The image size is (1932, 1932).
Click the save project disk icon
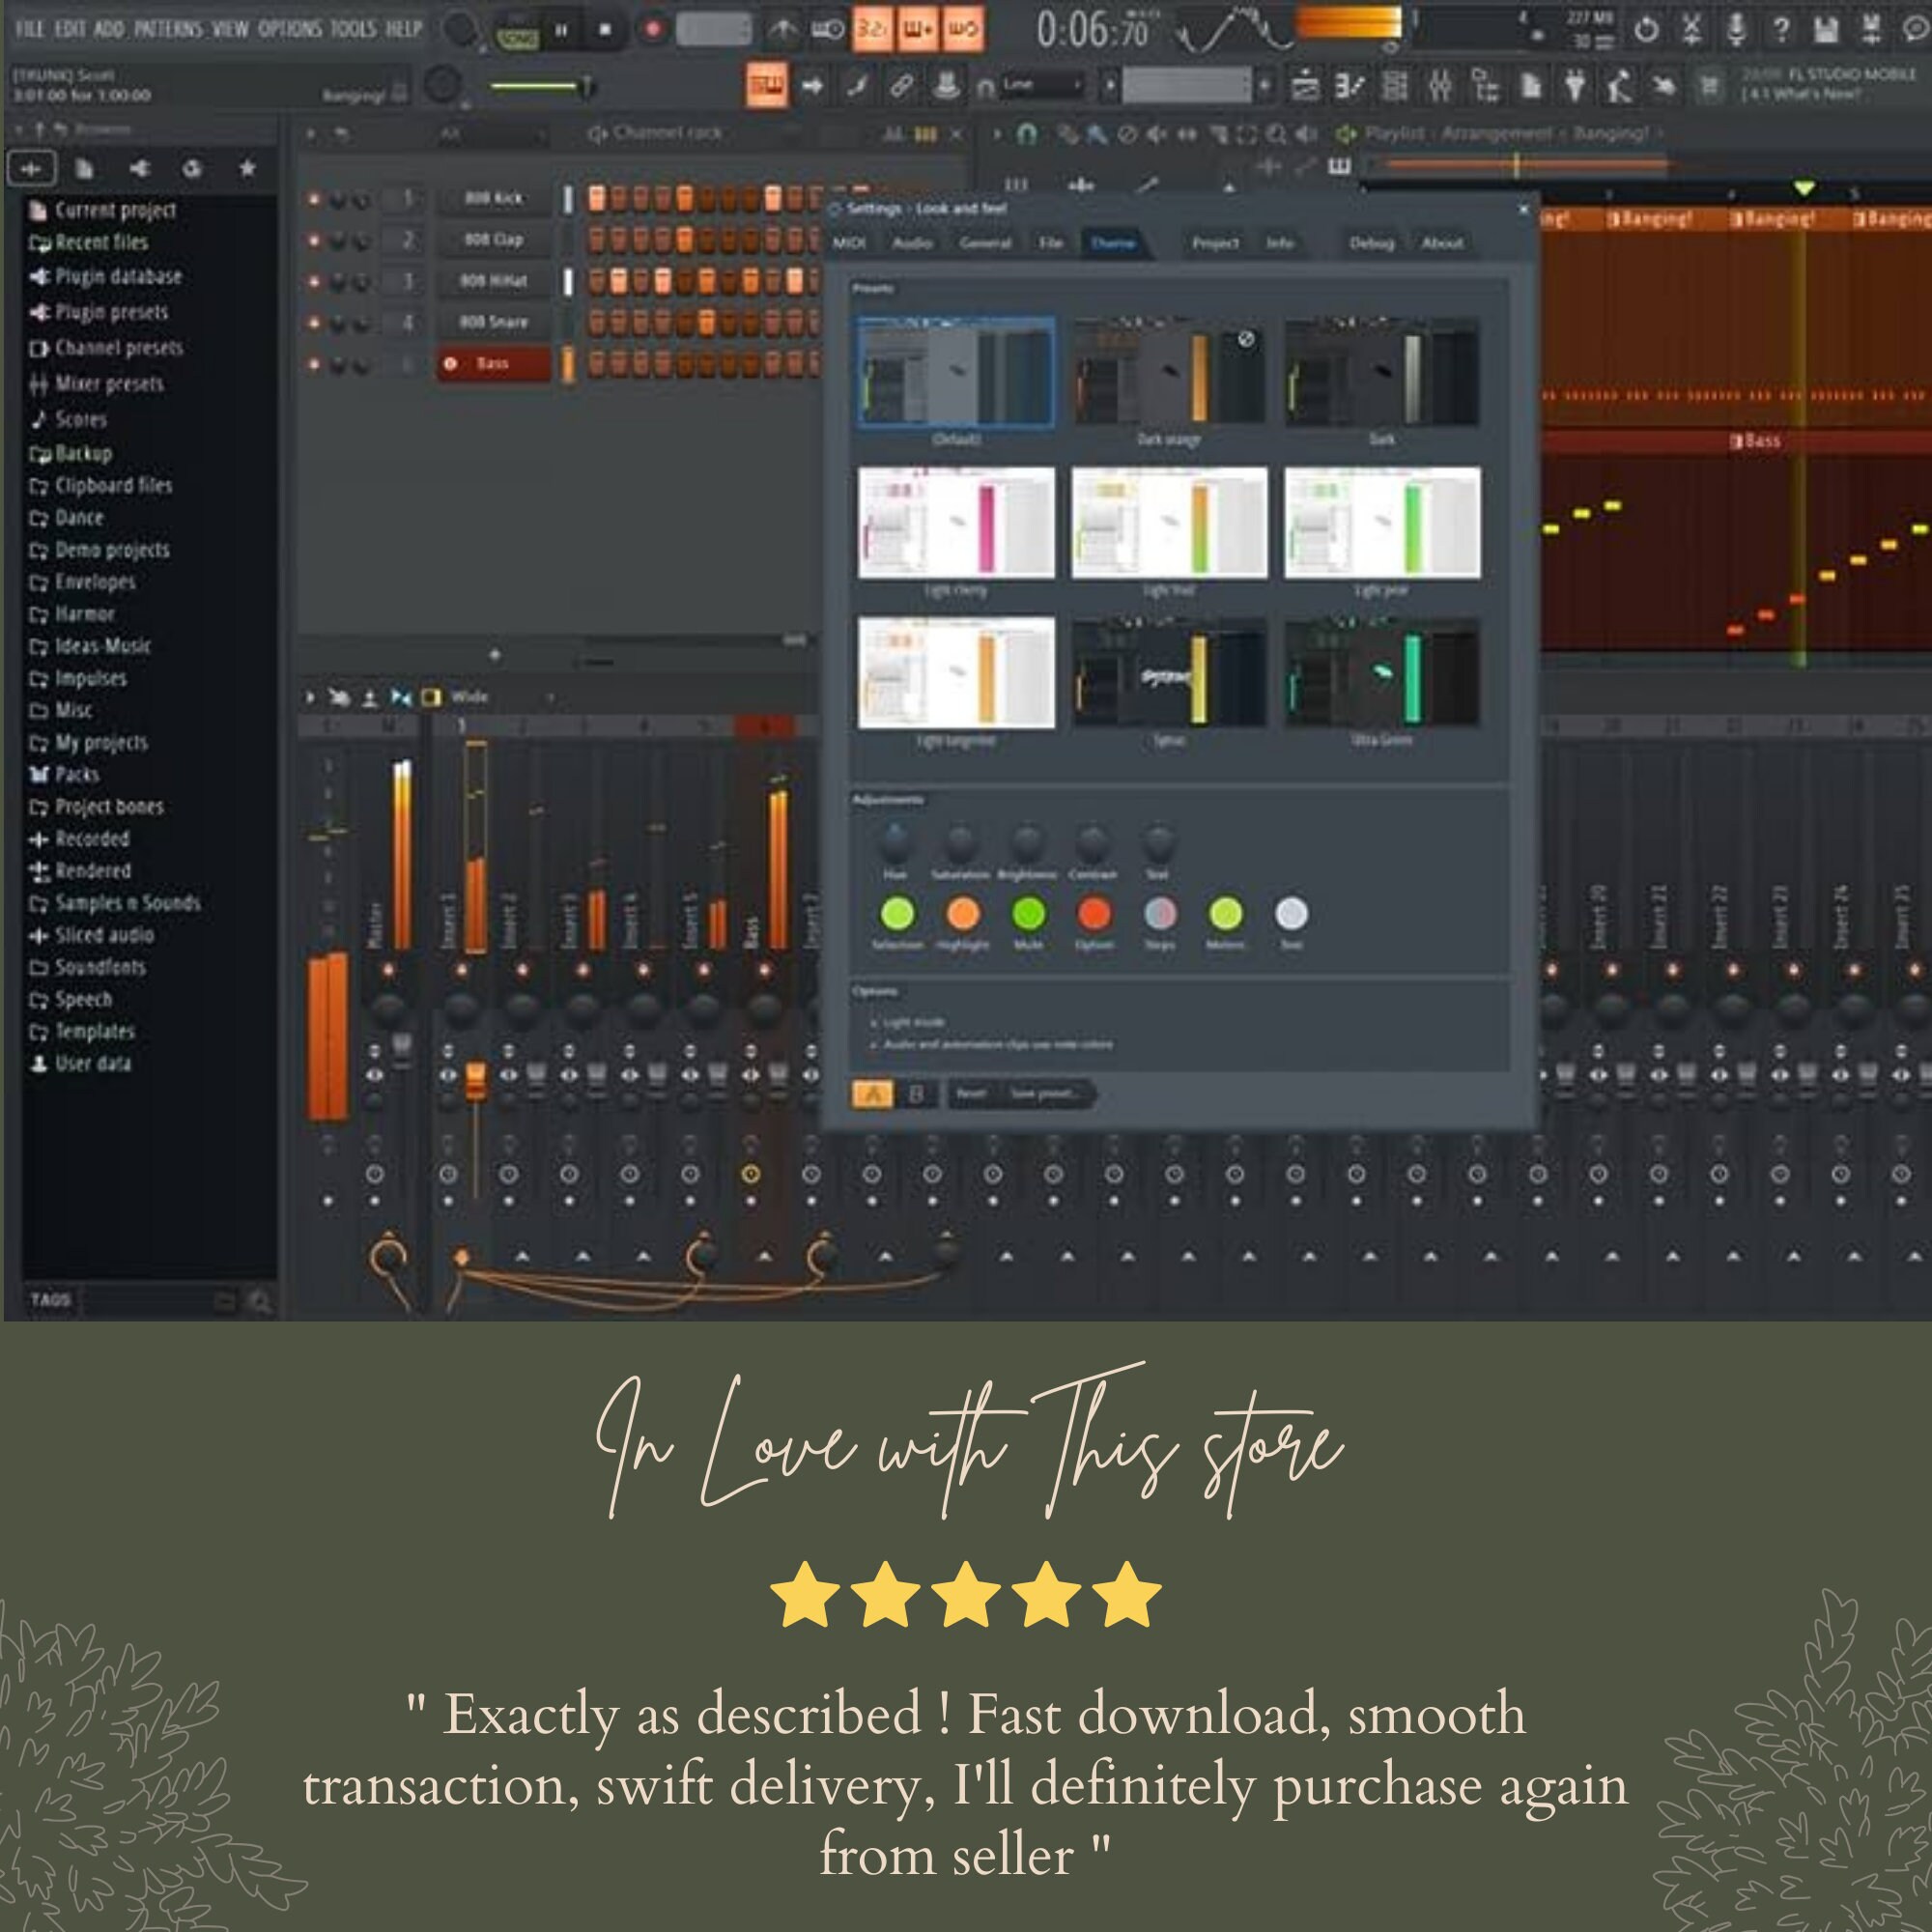pyautogui.click(x=1825, y=27)
